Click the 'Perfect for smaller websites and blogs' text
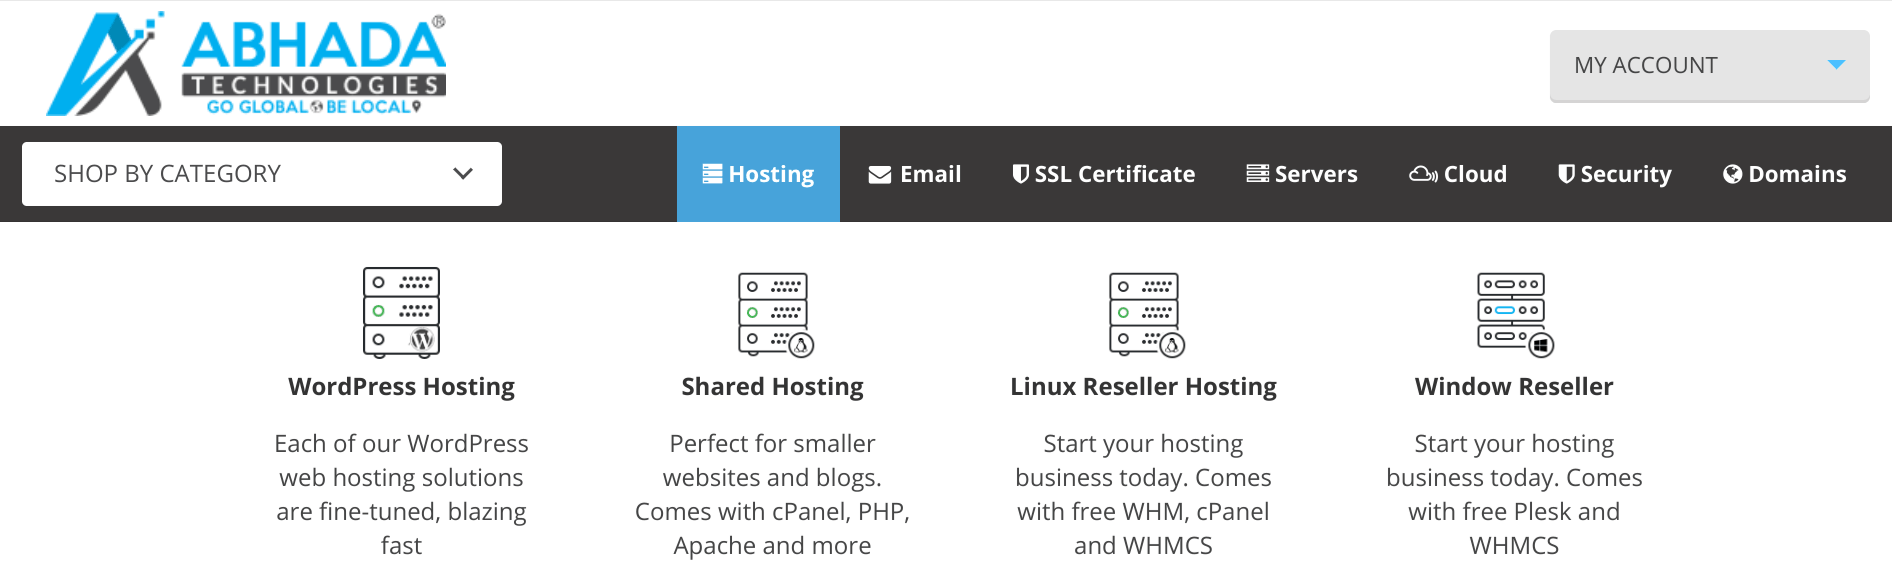This screenshot has width=1892, height=573. click(772, 494)
